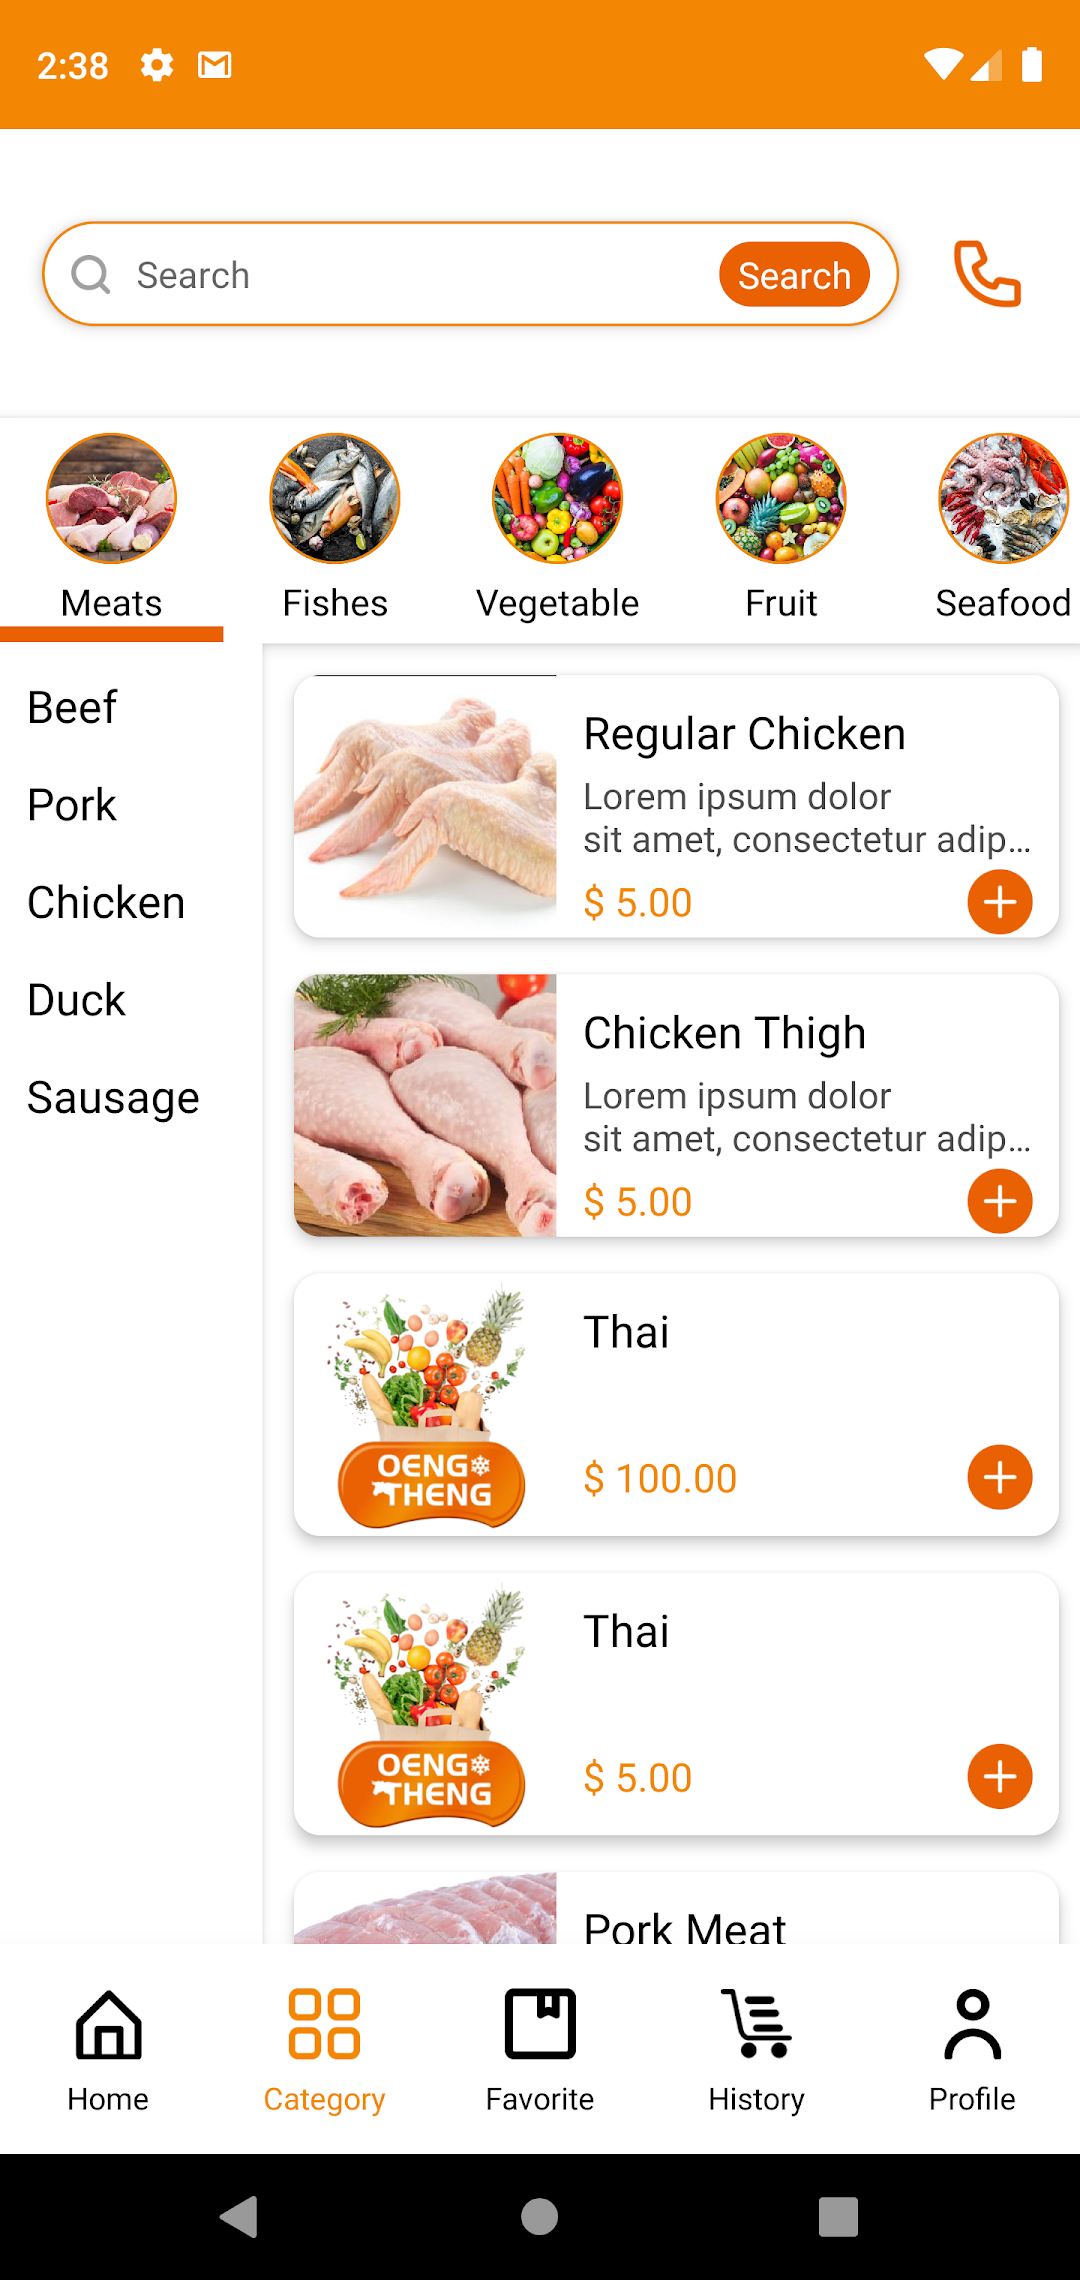Filter by Pork subcategory

[72, 805]
